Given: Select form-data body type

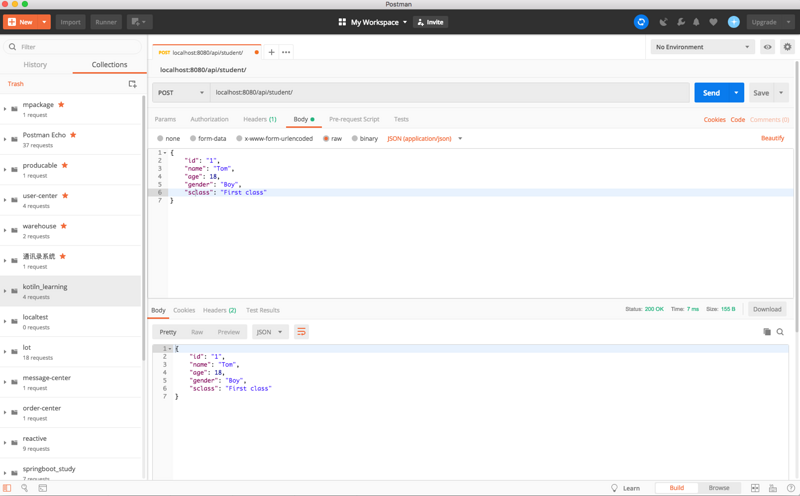Looking at the screenshot, I should [x=193, y=138].
